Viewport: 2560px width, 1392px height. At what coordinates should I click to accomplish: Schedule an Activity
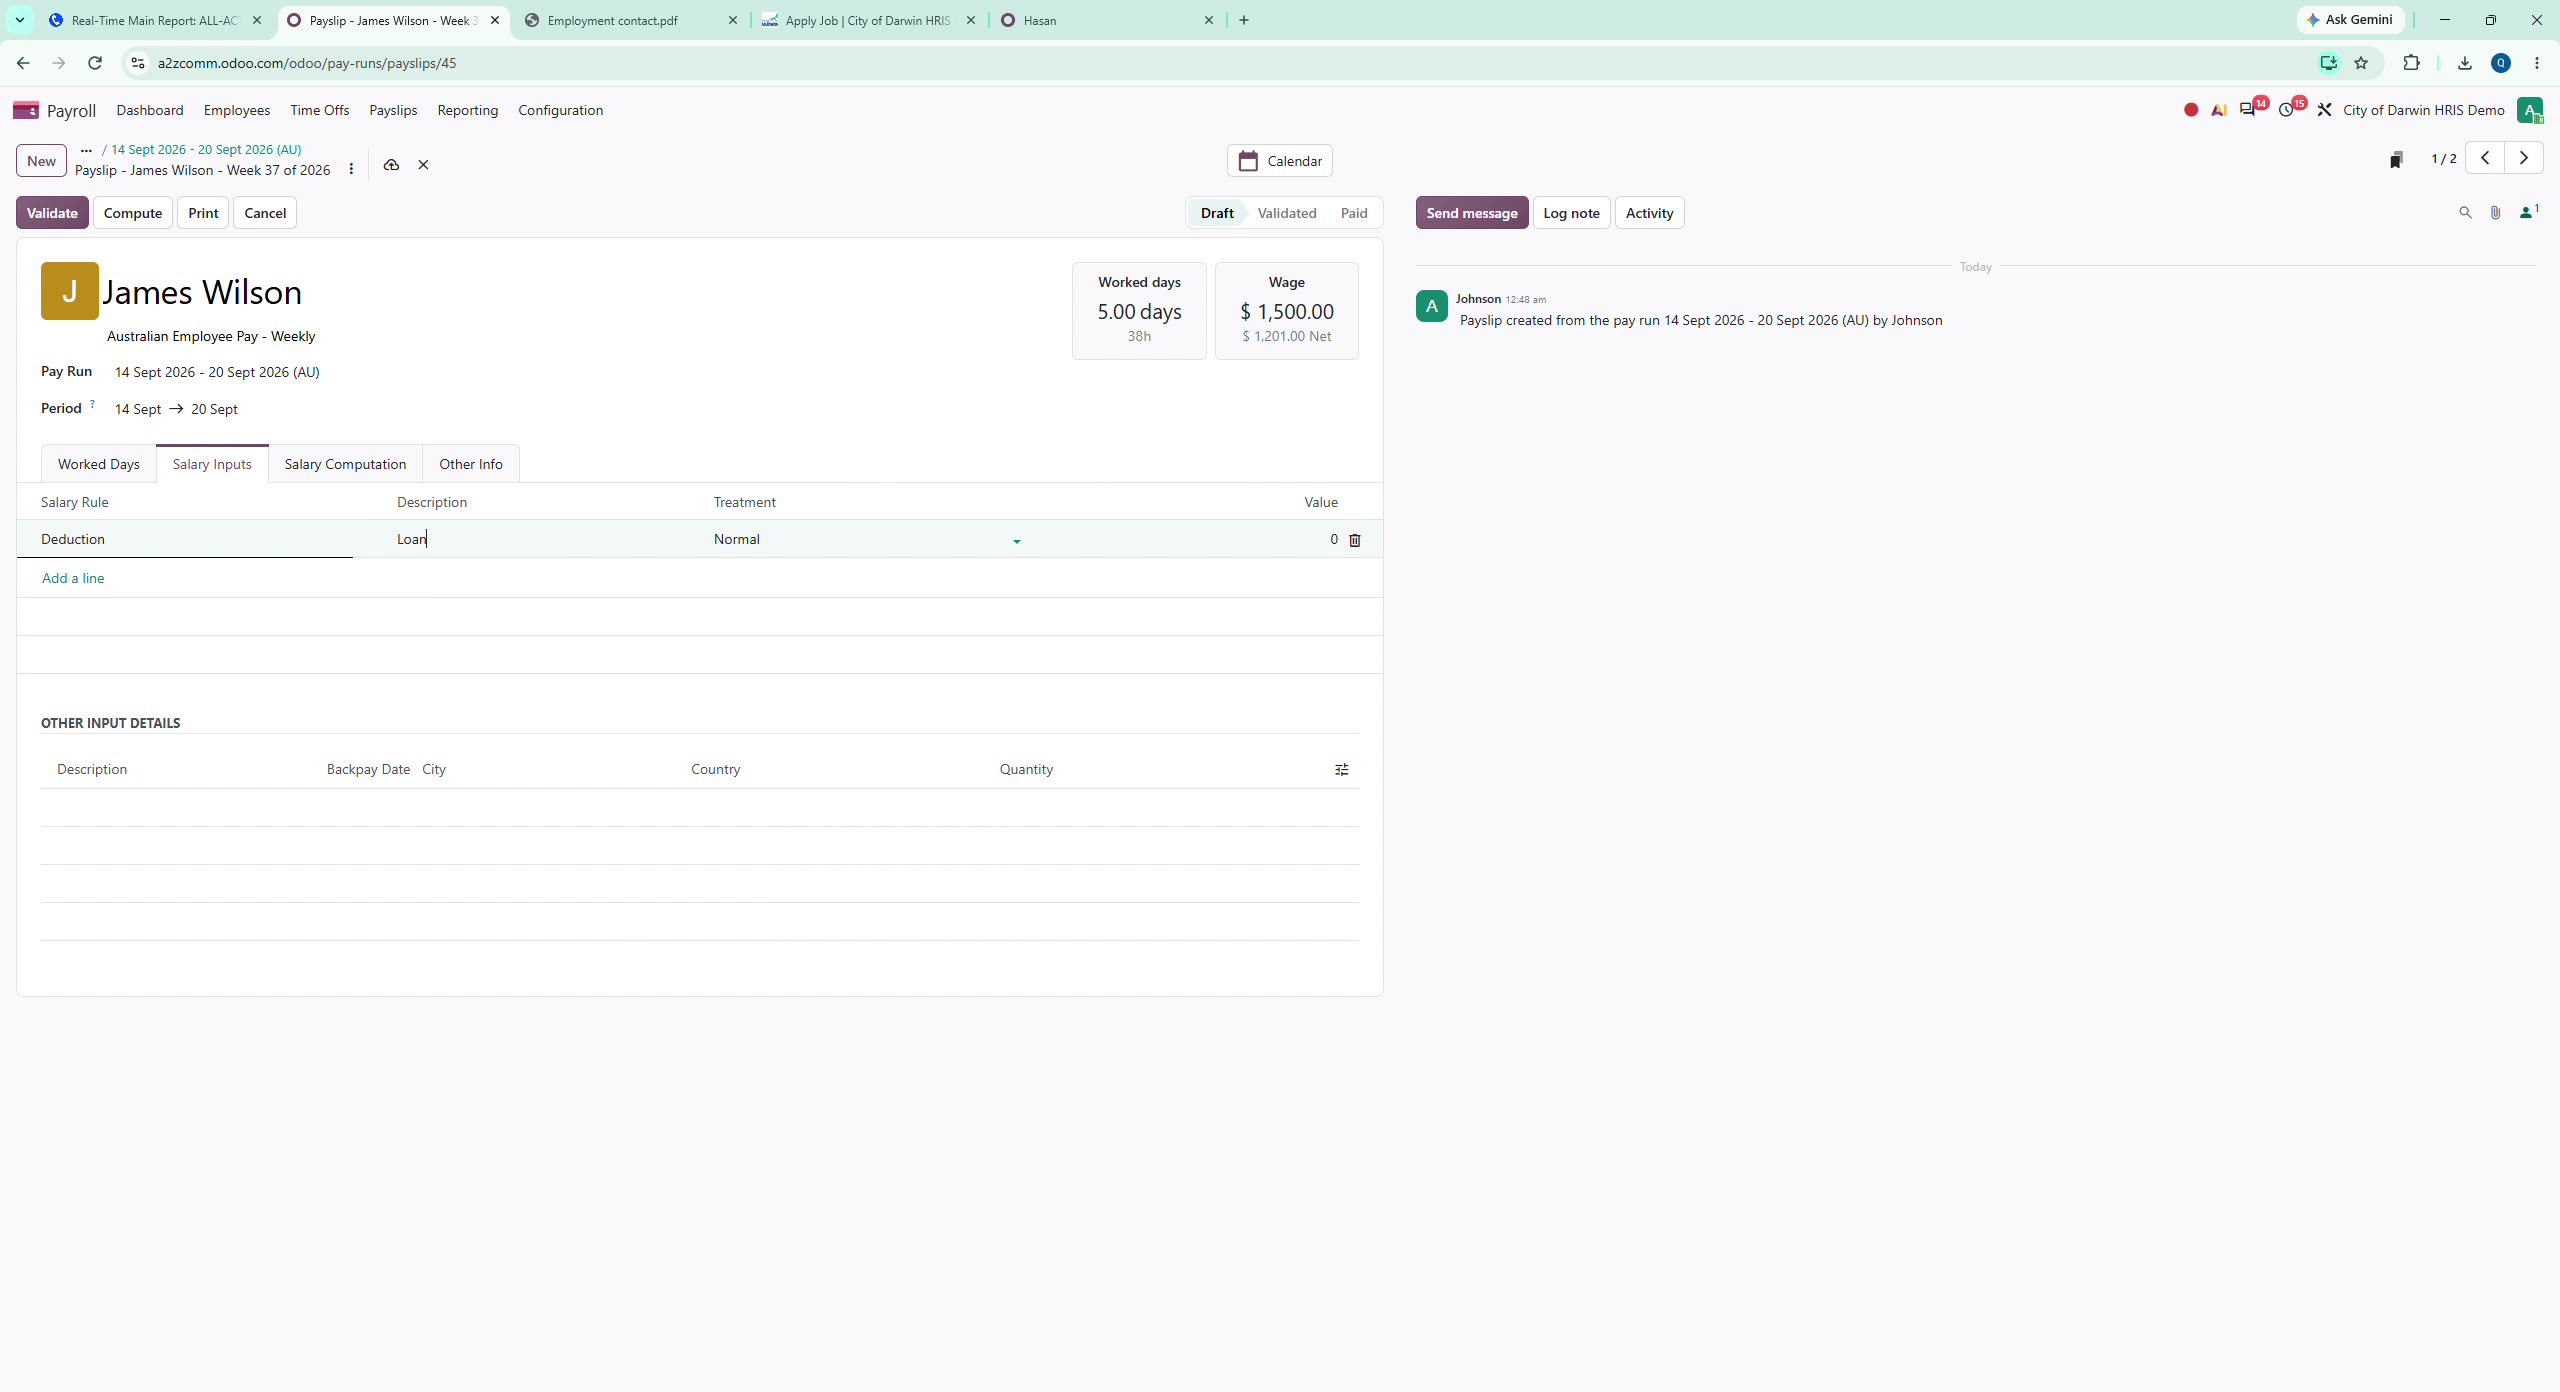point(1649,213)
